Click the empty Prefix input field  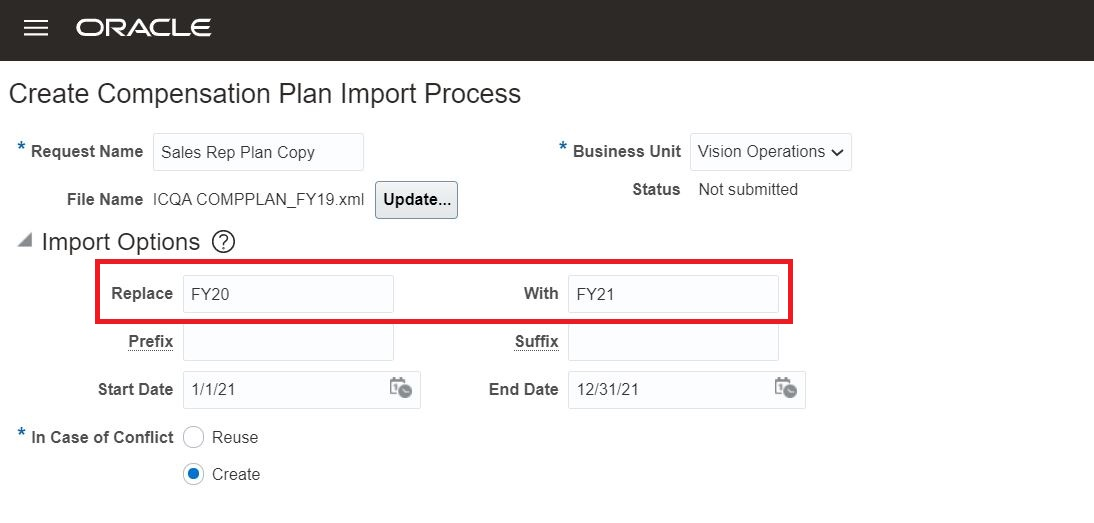288,342
